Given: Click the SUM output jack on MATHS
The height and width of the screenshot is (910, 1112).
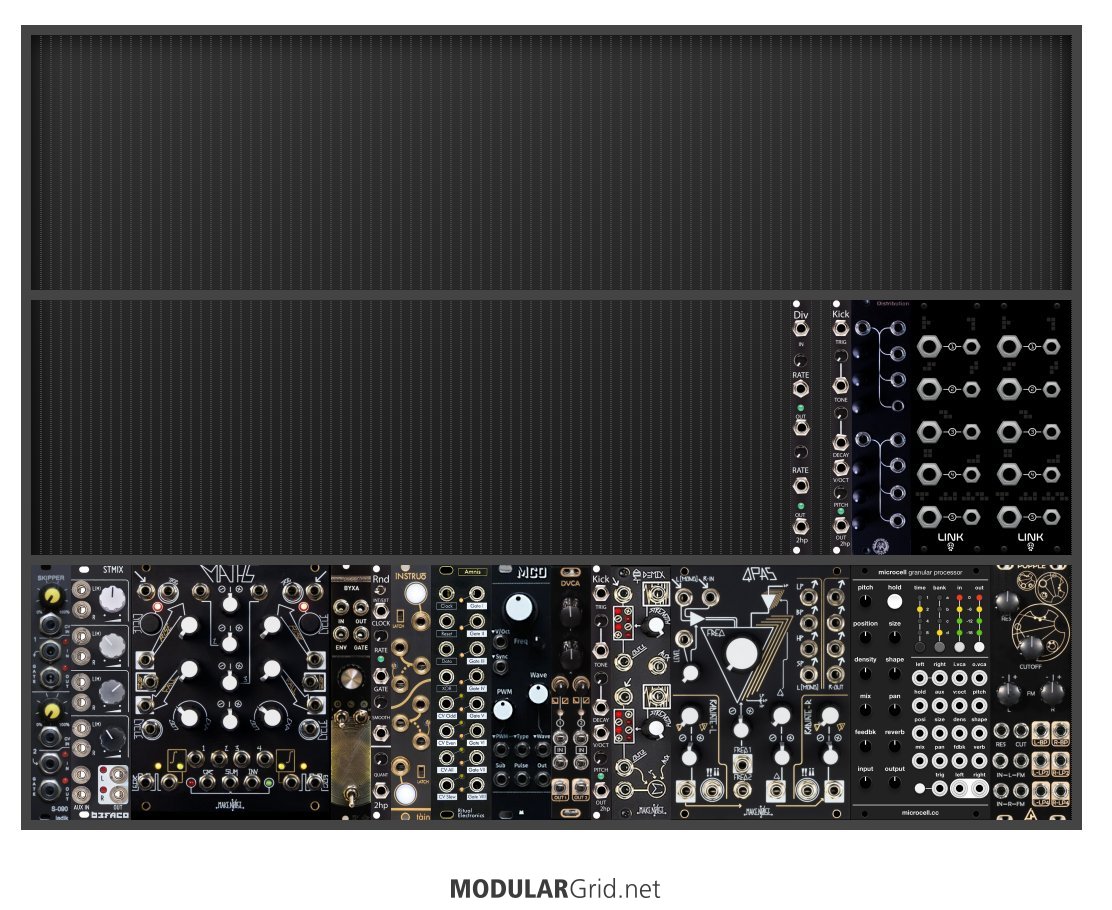Looking at the screenshot, I should (230, 782).
